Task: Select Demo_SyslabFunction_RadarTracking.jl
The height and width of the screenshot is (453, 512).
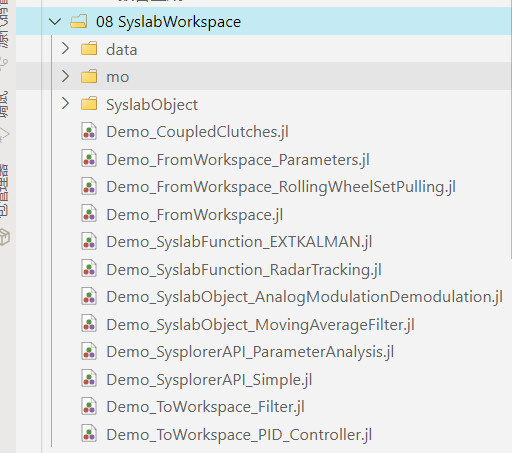Action: point(244,270)
